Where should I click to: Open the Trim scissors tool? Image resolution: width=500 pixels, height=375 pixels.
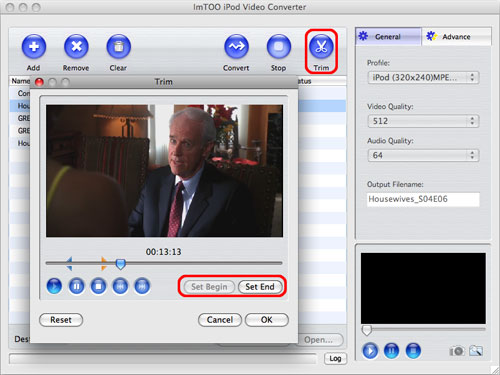(321, 47)
